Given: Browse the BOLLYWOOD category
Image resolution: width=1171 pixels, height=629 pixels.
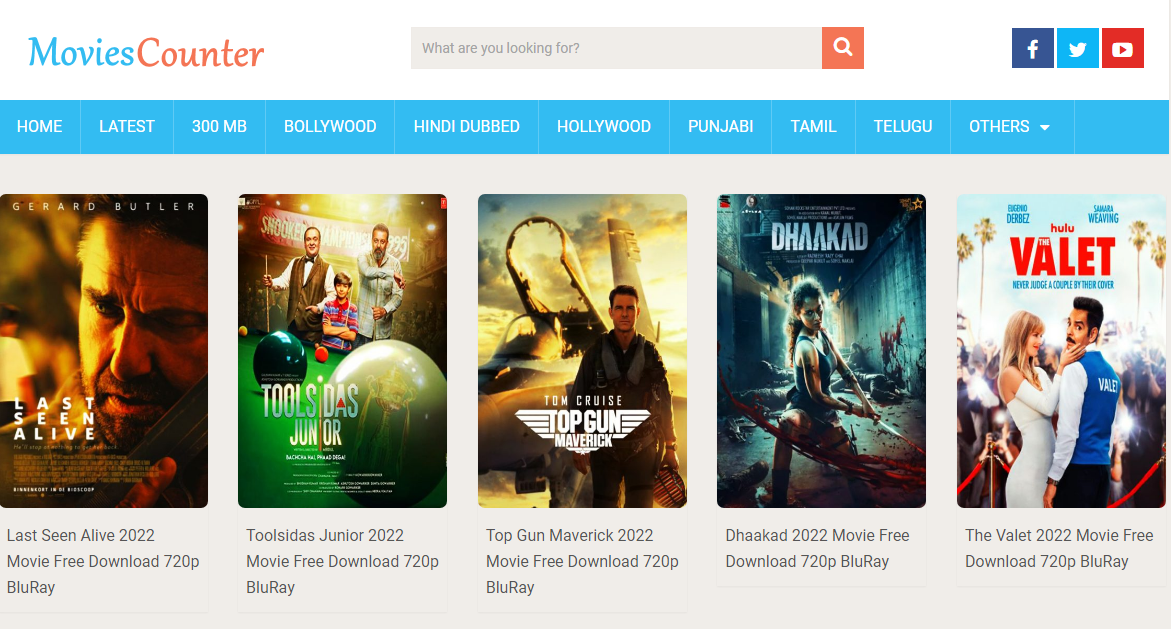Looking at the screenshot, I should [x=330, y=127].
